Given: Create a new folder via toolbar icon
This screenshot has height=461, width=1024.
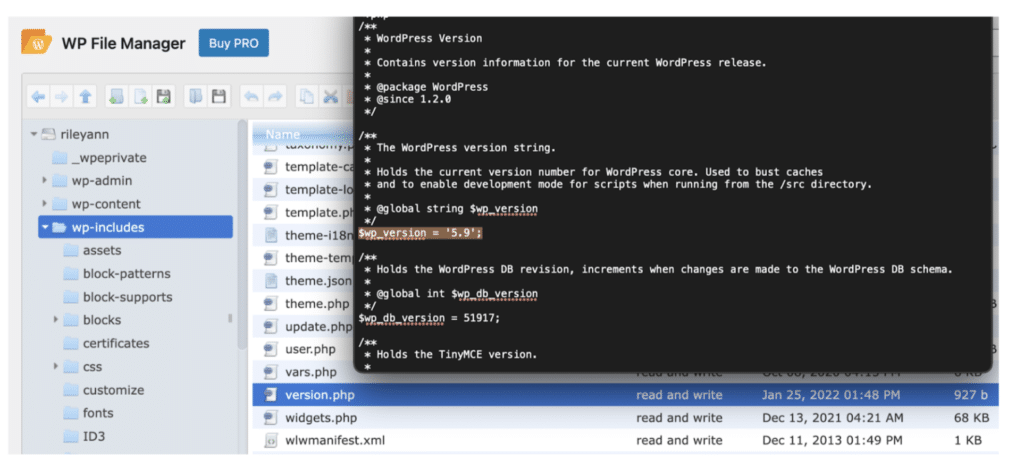Looking at the screenshot, I should tap(117, 97).
